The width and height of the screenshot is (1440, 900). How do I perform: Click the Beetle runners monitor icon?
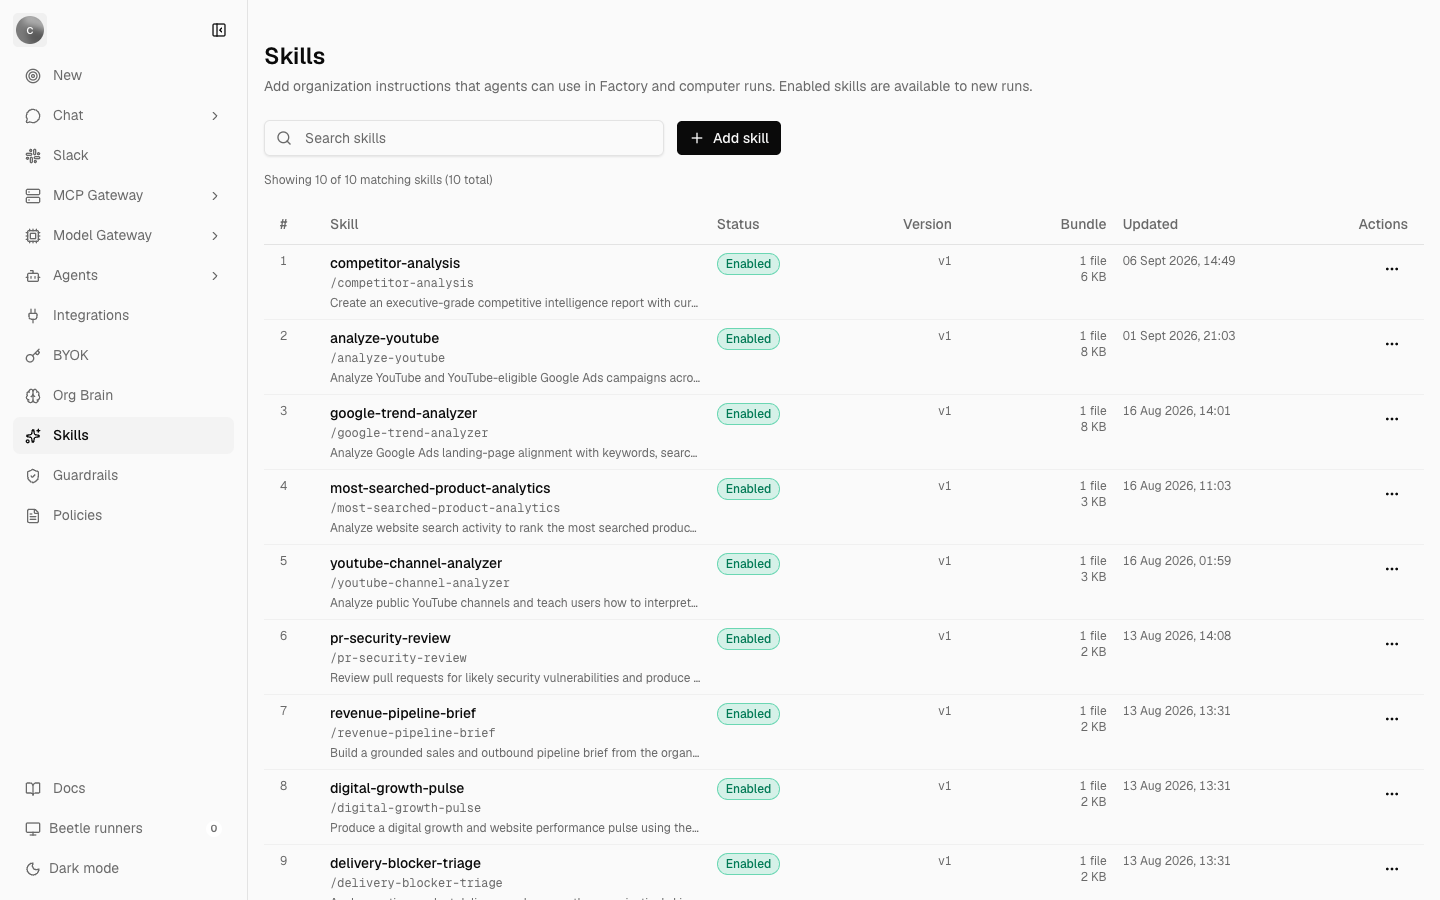pos(33,829)
